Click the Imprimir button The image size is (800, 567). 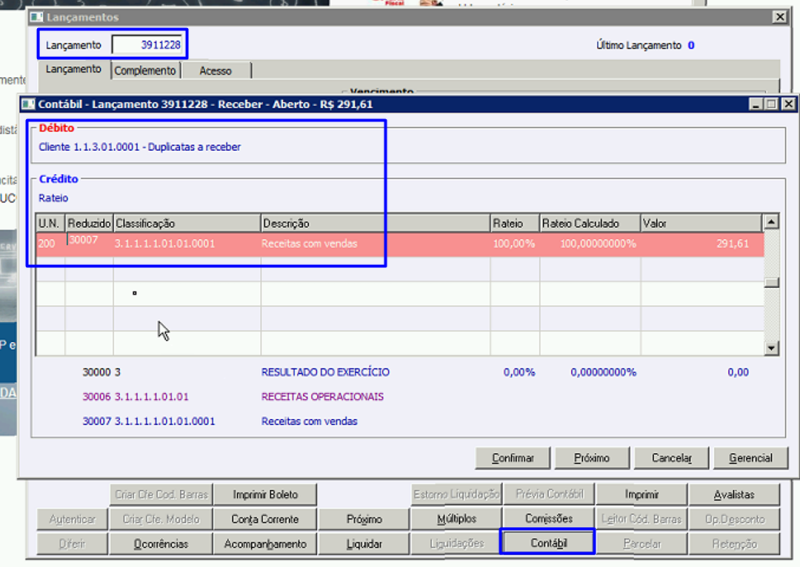click(x=642, y=495)
